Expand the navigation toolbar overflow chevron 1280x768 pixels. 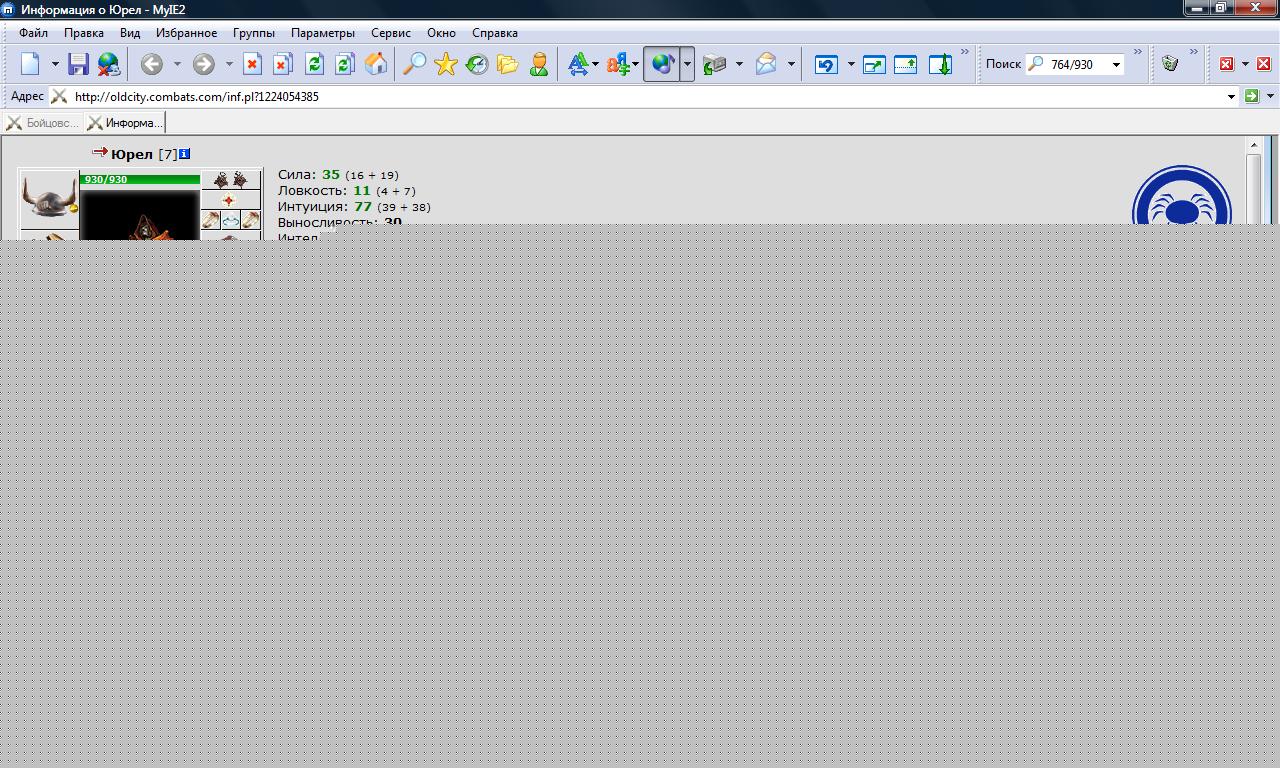pos(965,52)
